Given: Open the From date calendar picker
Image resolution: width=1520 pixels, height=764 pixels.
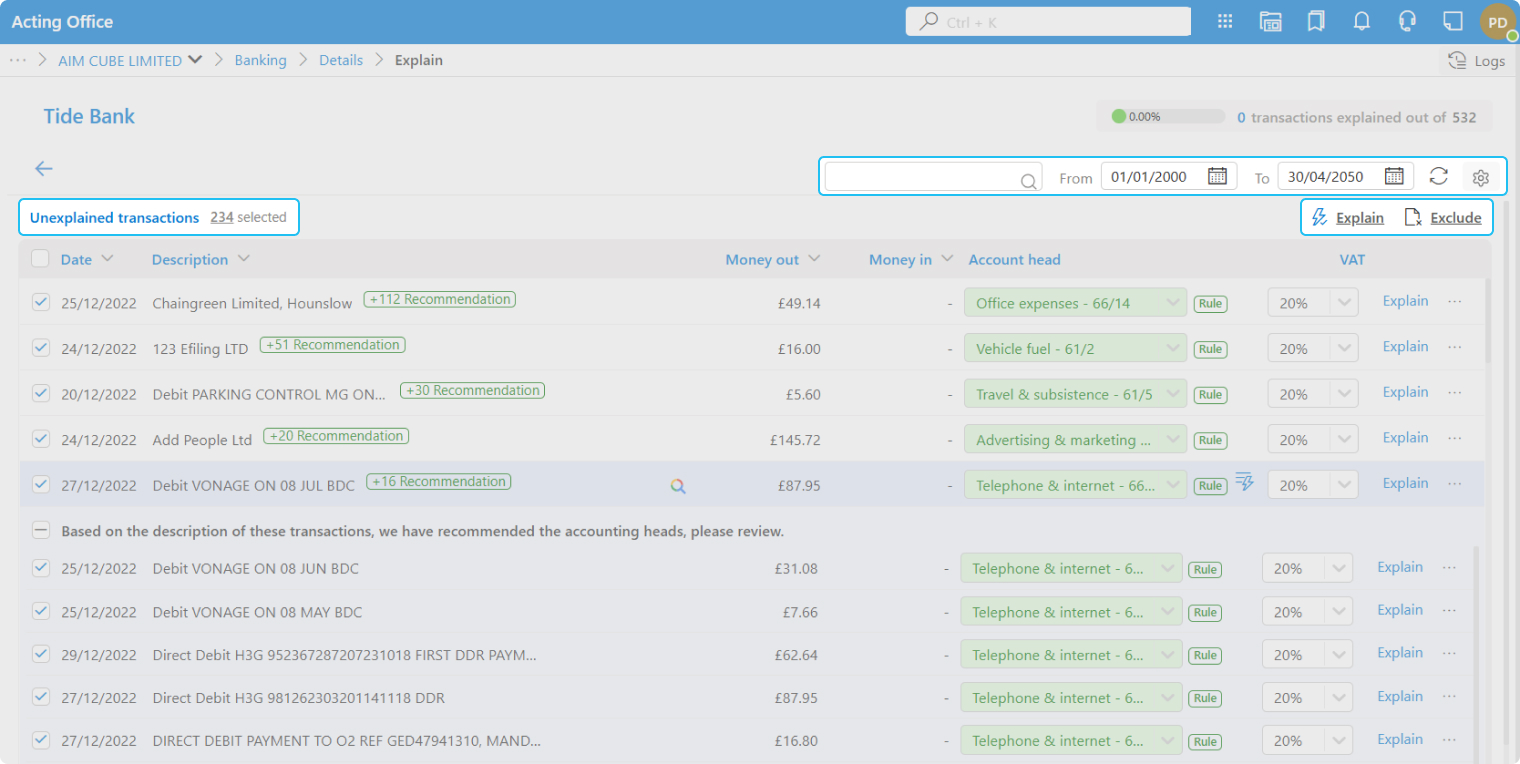Looking at the screenshot, I should coord(1217,176).
